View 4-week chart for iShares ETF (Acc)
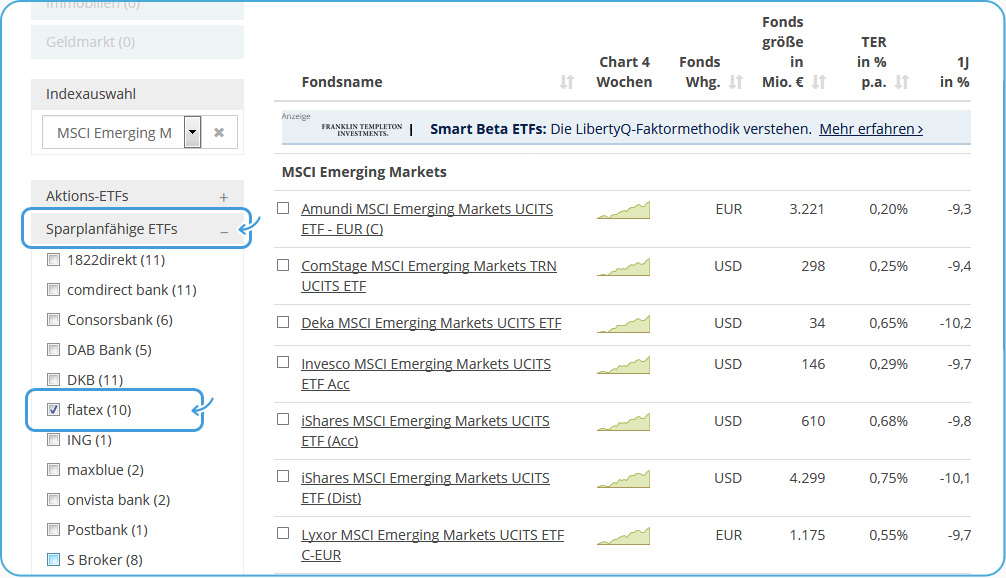The height and width of the screenshot is (578, 1006). pyautogui.click(x=624, y=422)
